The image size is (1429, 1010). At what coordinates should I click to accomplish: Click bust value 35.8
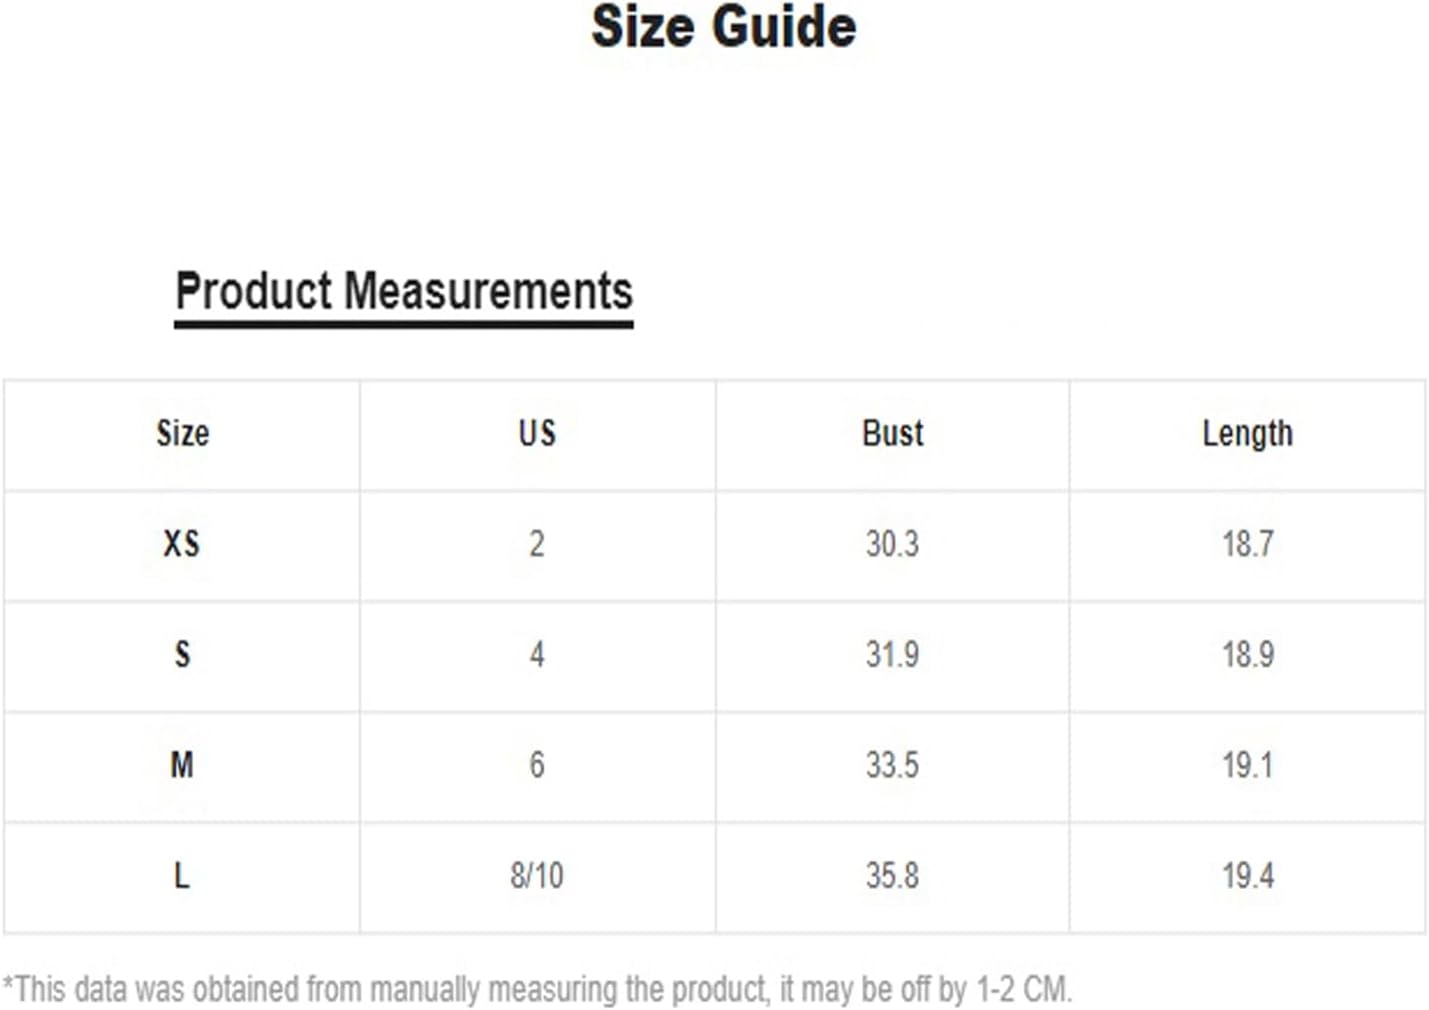892,876
